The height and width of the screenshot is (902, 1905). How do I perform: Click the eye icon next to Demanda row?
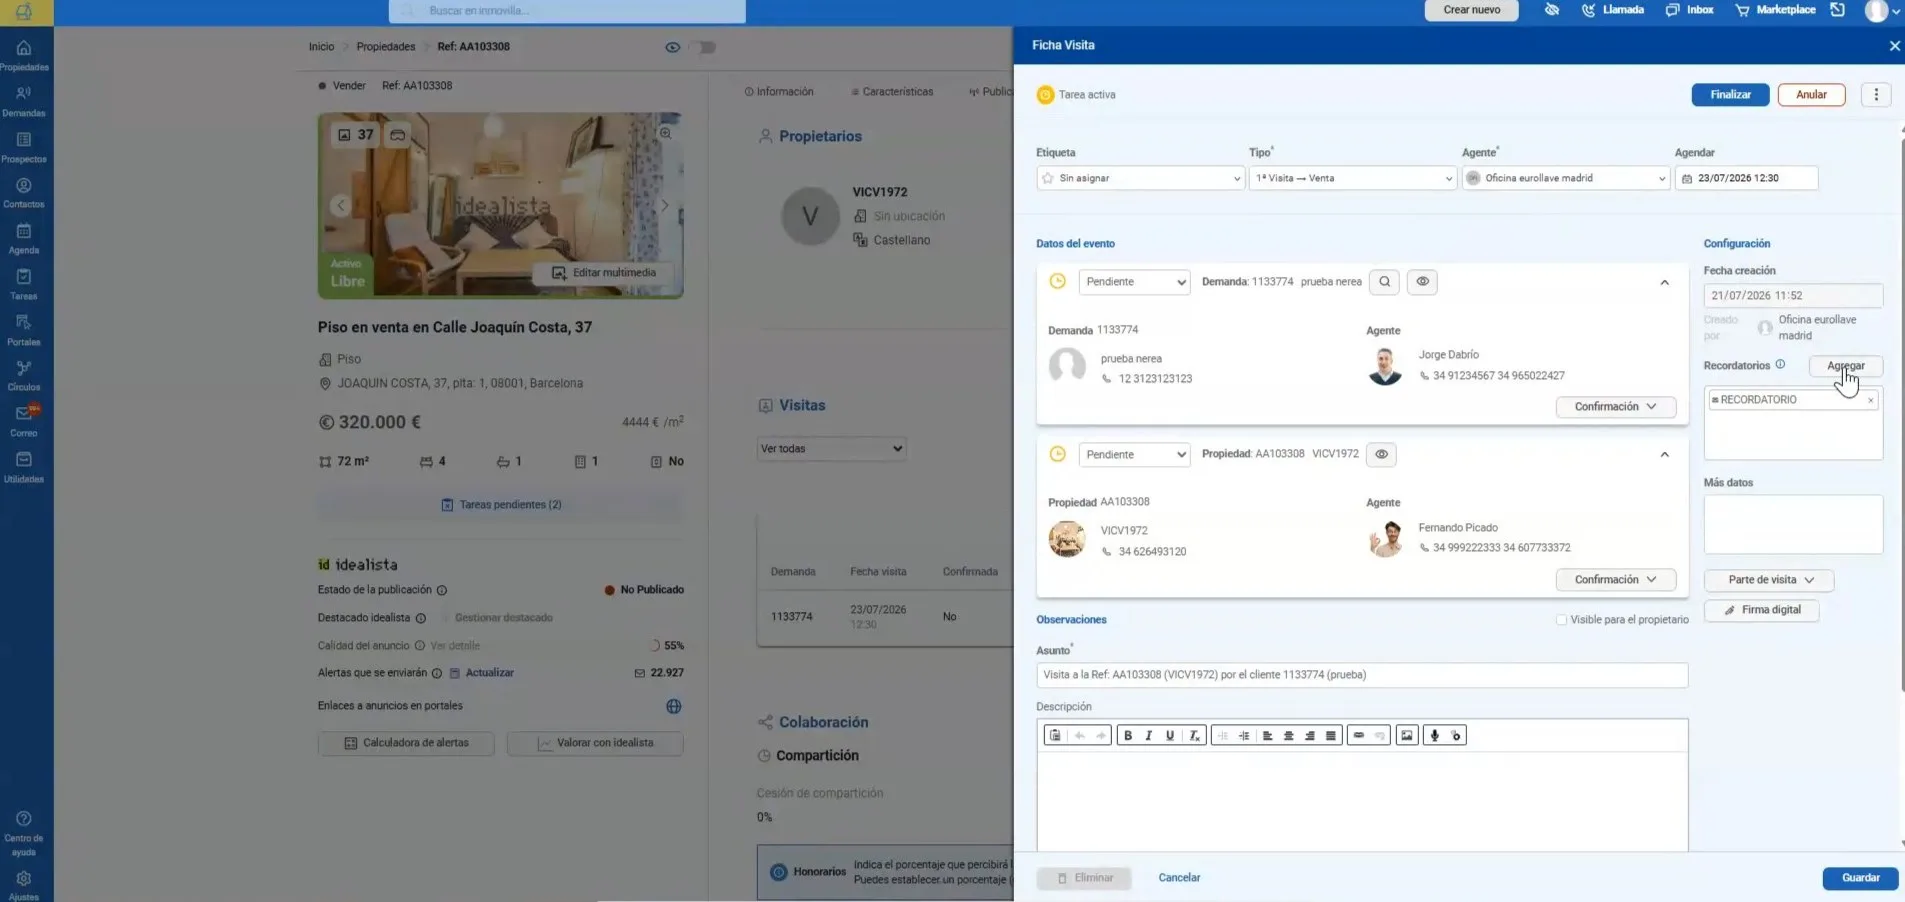[1422, 282]
